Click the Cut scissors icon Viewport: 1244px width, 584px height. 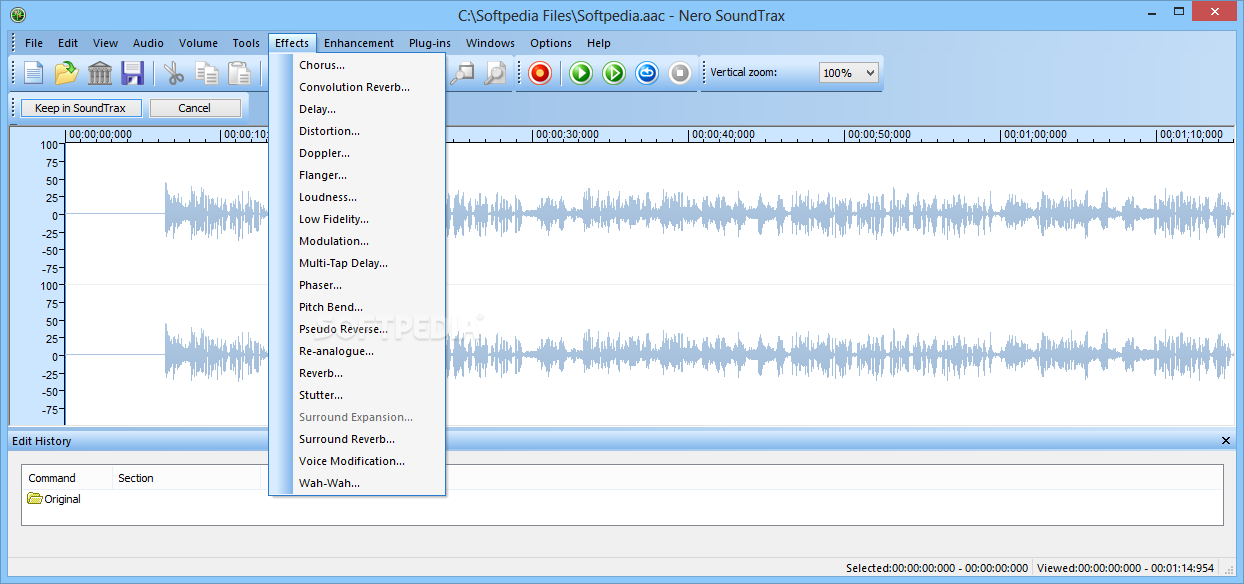coord(175,73)
